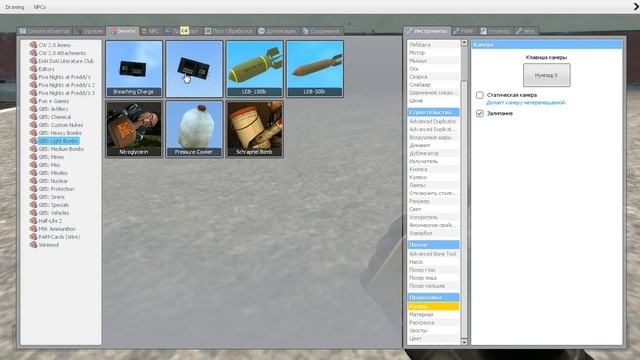Select the highlighted GB5: Light Bombs category

[58, 141]
